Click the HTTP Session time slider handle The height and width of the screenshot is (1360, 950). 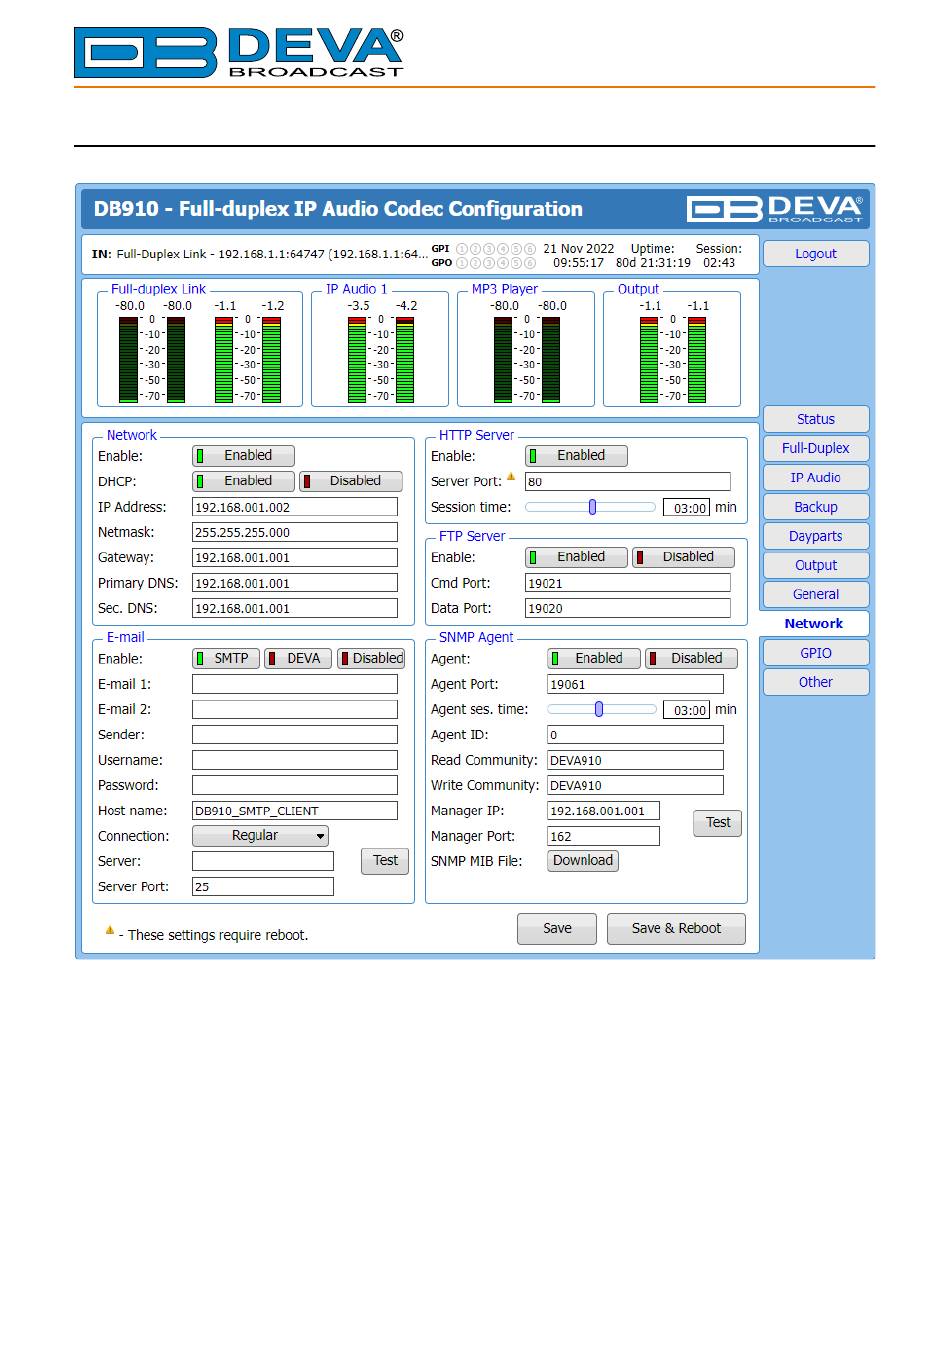592,507
